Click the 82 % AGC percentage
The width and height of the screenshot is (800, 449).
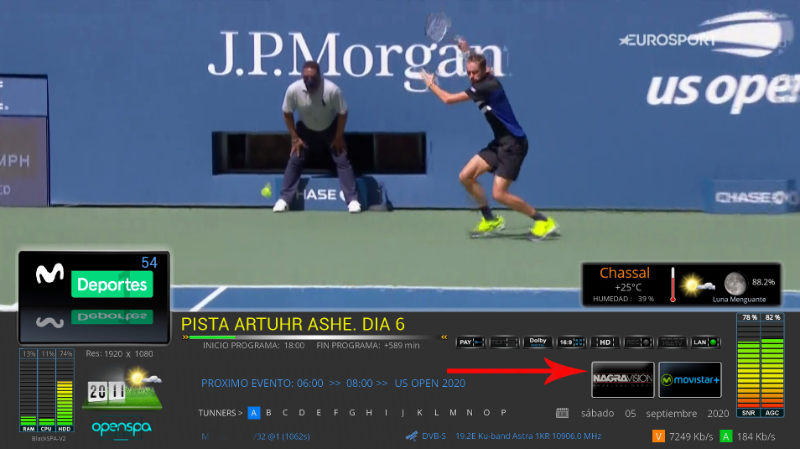772,317
